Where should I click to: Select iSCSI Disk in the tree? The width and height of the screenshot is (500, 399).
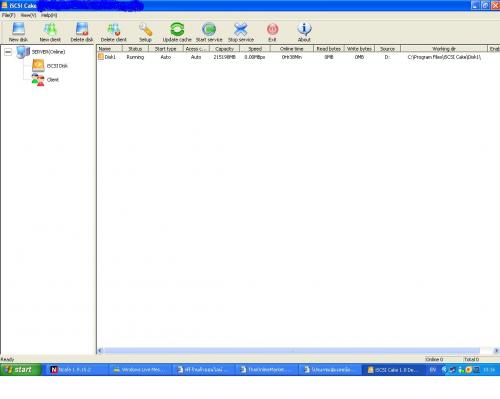click(57, 66)
